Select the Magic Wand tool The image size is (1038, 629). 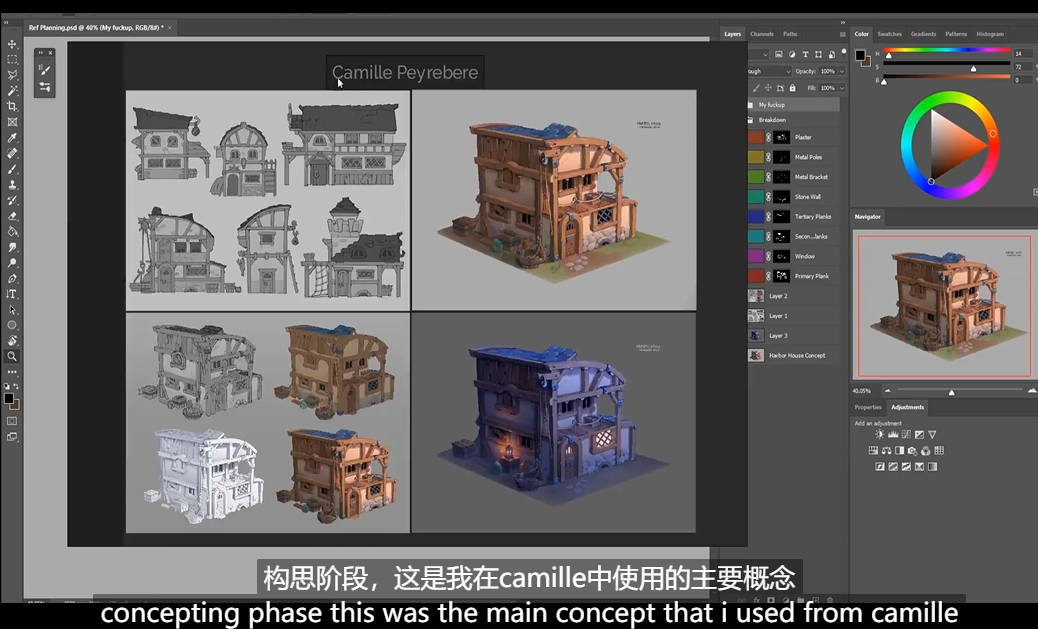click(x=12, y=91)
